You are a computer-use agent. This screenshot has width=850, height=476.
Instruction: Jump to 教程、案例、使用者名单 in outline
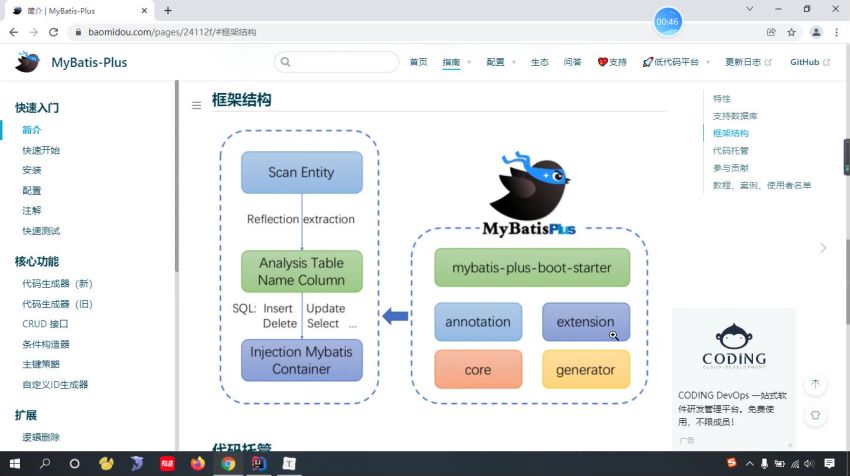762,185
